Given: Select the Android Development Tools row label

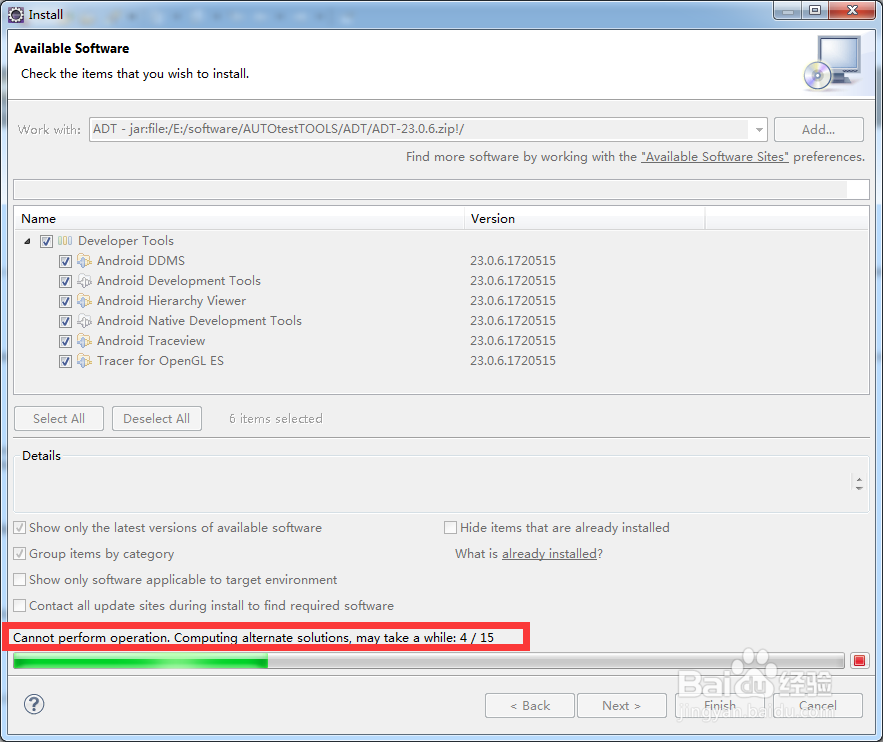Looking at the screenshot, I should point(179,281).
